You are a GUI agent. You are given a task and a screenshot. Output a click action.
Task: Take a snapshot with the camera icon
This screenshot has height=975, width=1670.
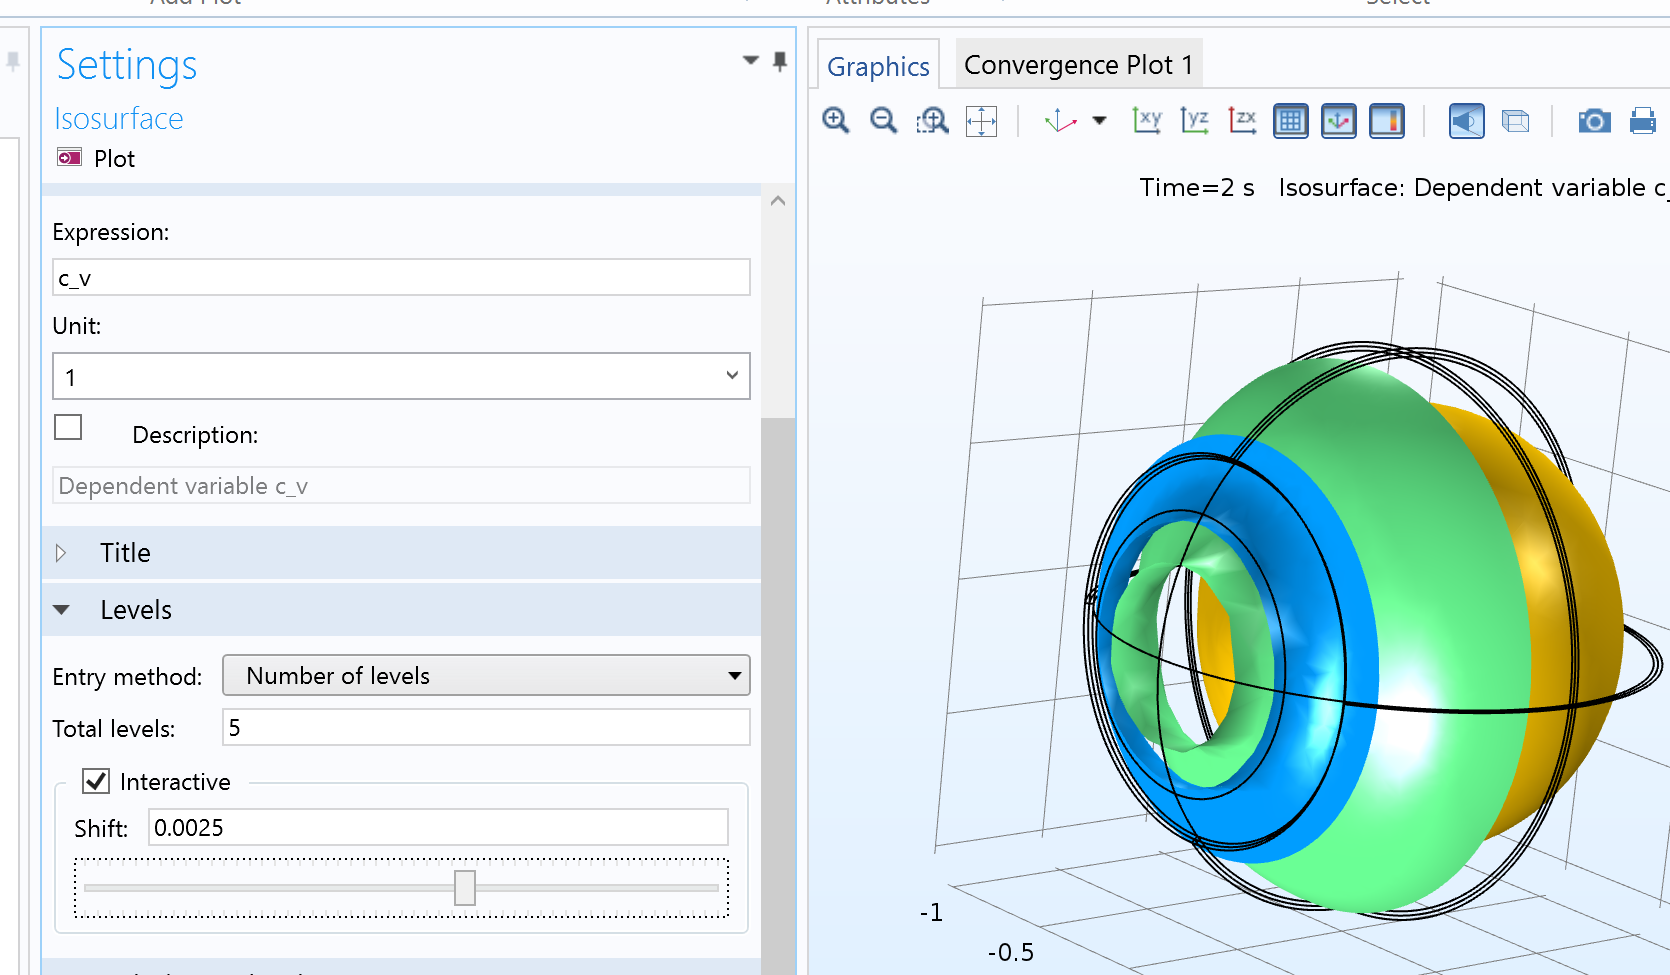[1594, 121]
